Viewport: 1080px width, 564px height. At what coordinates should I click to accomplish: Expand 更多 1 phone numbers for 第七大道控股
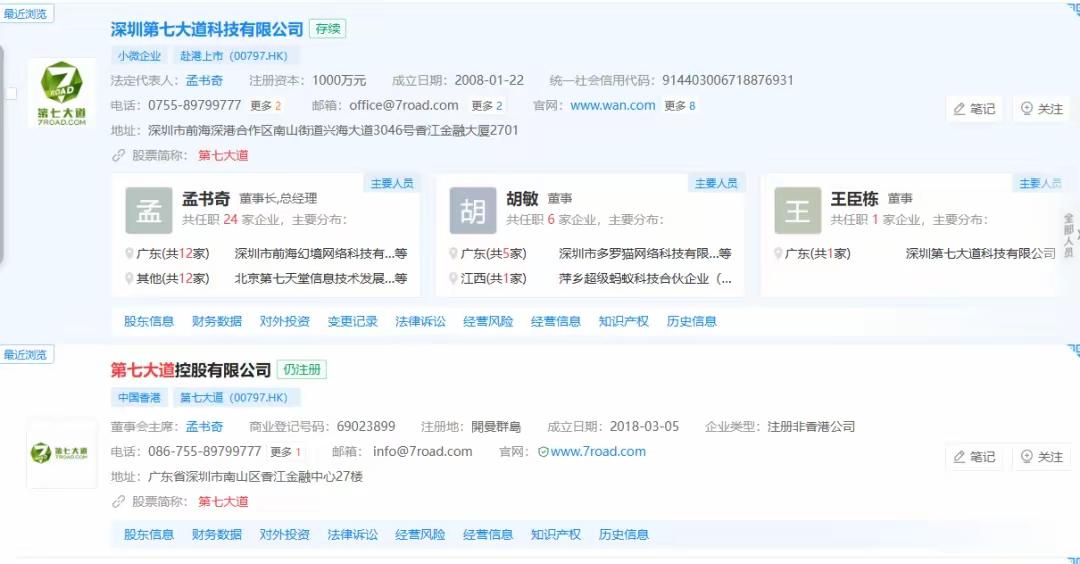(x=286, y=452)
